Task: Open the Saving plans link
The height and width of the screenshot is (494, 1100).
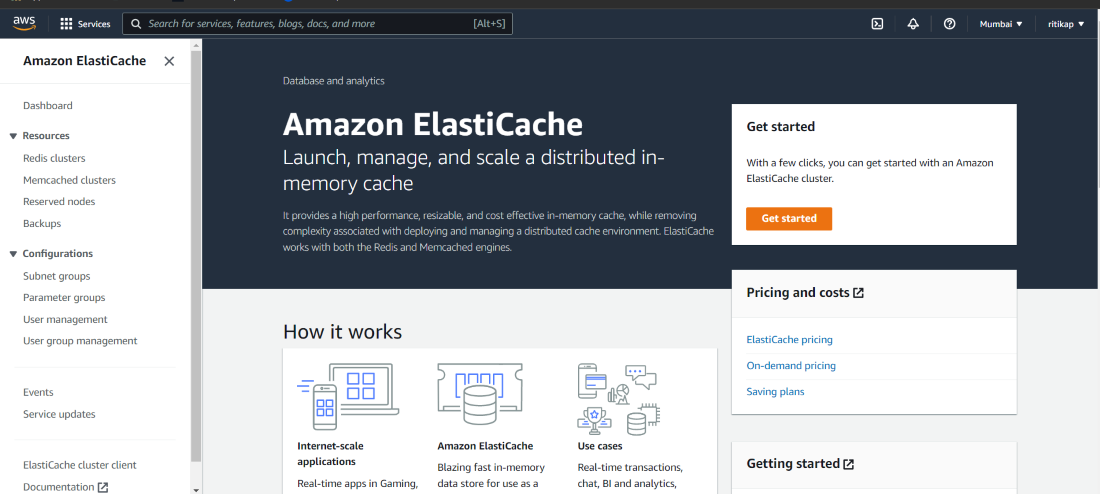Action: [x=775, y=392]
